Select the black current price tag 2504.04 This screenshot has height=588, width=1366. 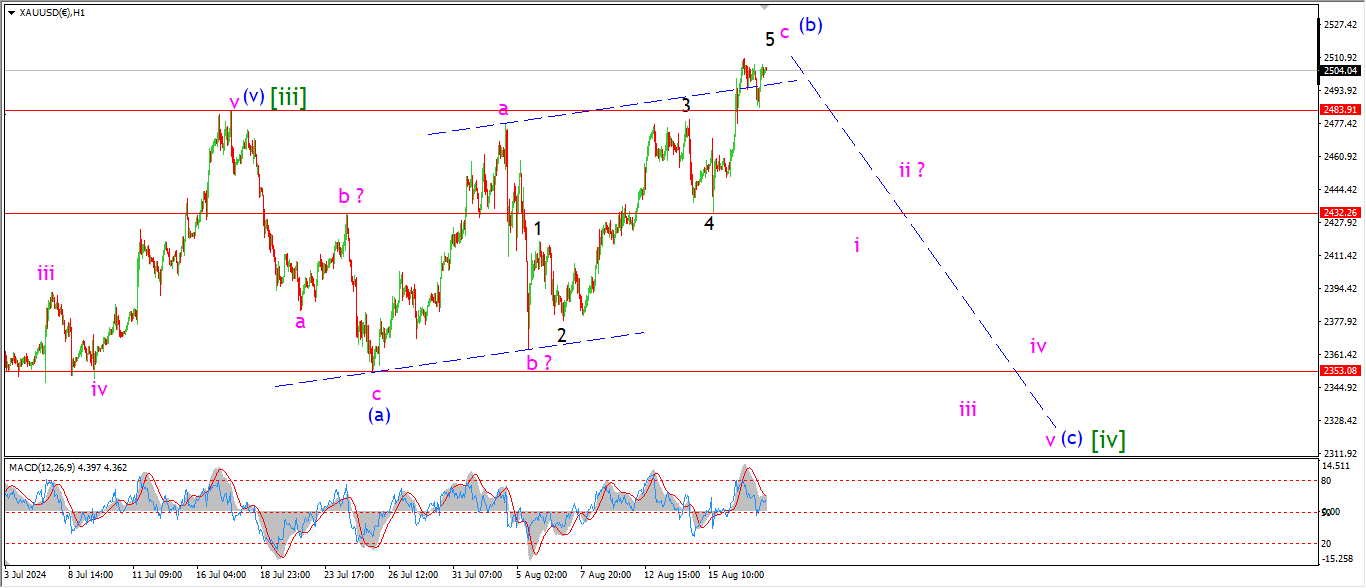click(x=1339, y=71)
